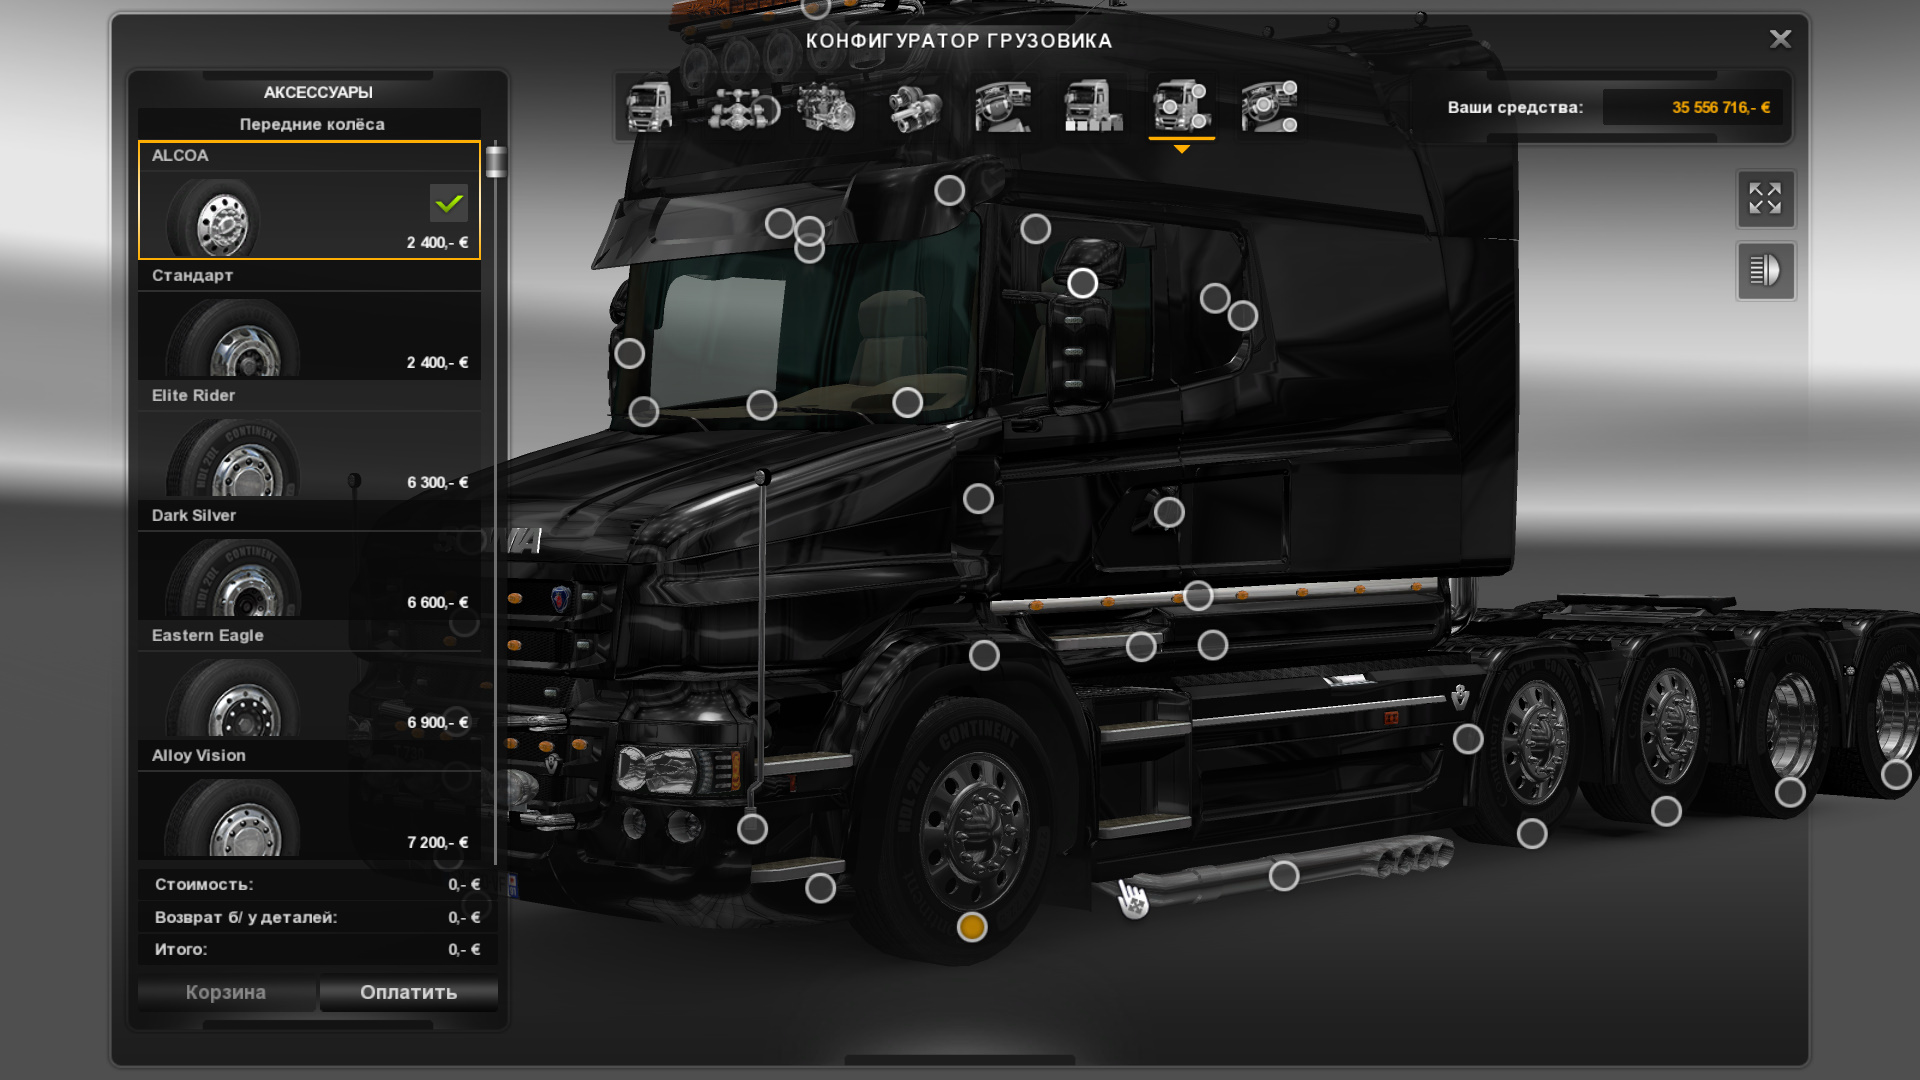Open the Корзина cart button
Screen dimensions: 1920x1080
click(x=226, y=992)
